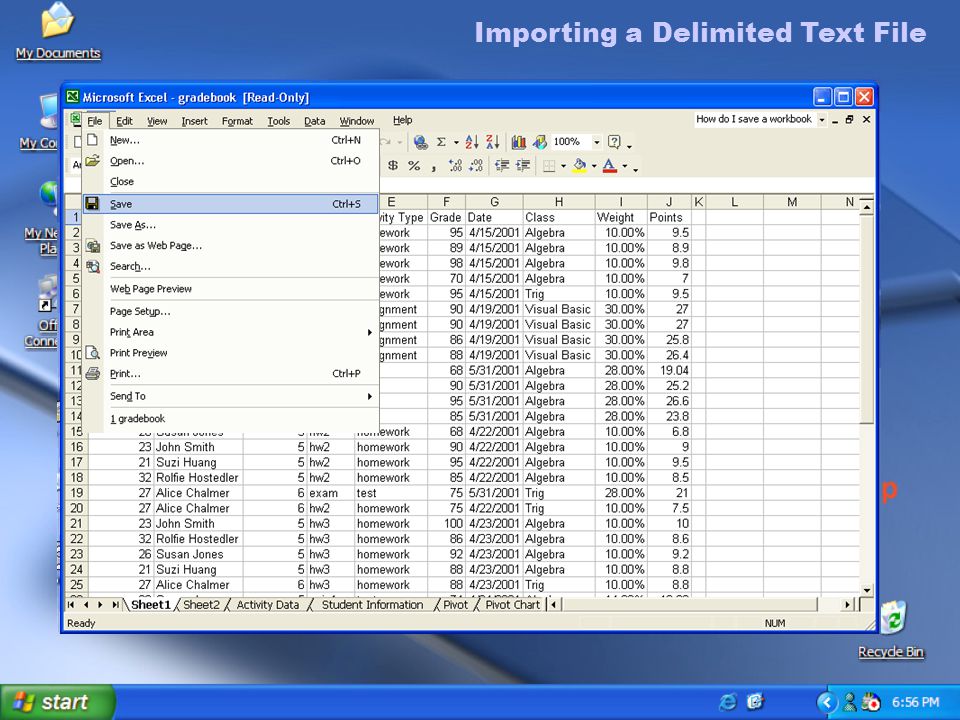960x720 pixels.
Task: Click the Fill Color paint bucket
Action: pos(579,166)
